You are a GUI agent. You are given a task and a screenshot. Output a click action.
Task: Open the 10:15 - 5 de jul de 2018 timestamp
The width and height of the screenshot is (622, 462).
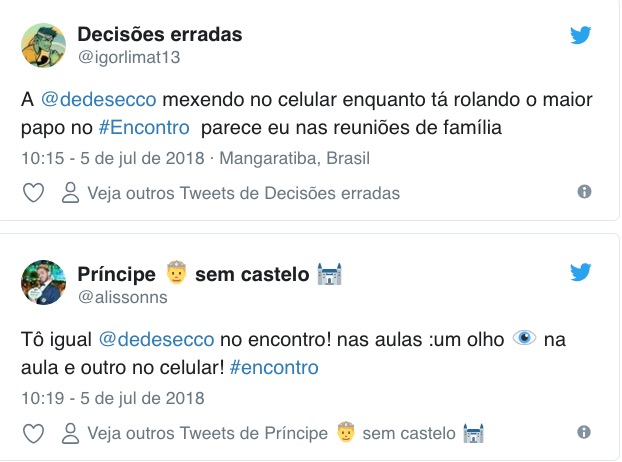[x=114, y=157]
